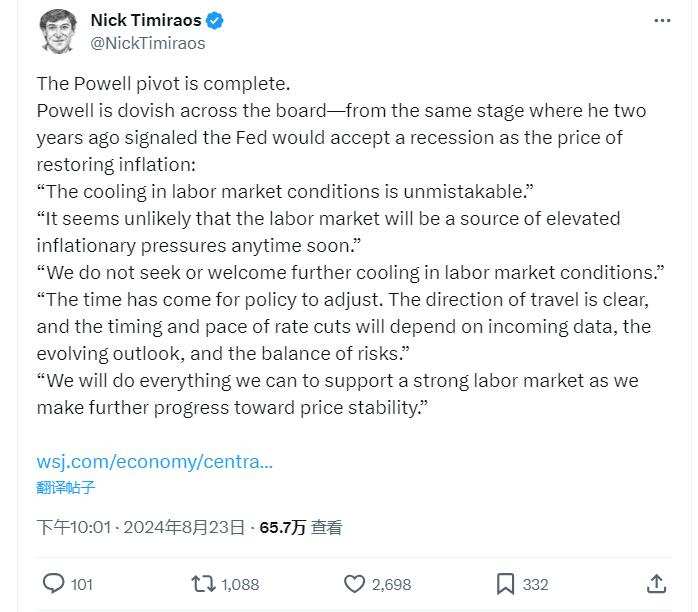Click the repost arrows icon
698x612 pixels.
(204, 583)
